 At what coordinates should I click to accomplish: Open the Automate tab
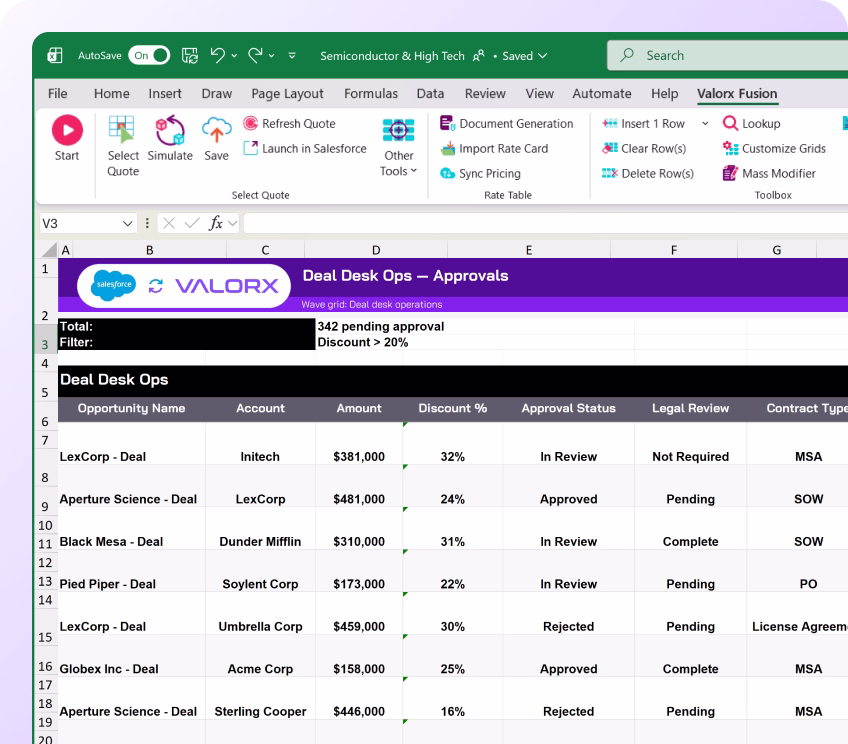click(x=602, y=94)
